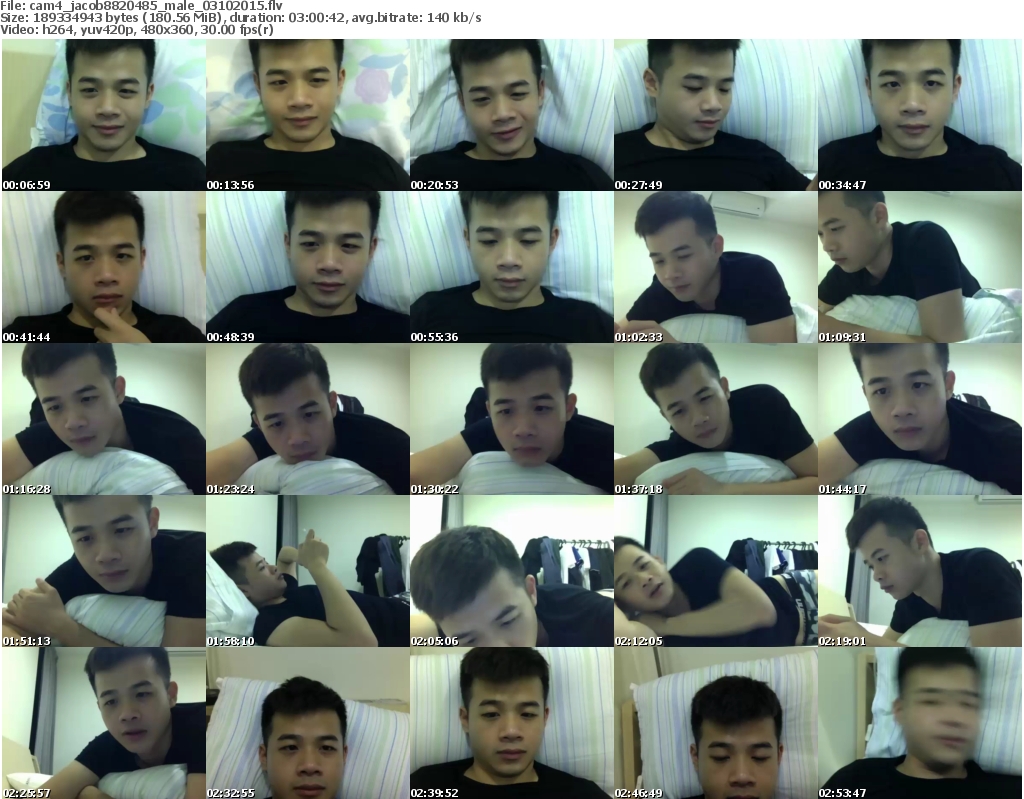The height and width of the screenshot is (799, 1024).
Task: Select the thumbnail timestamped 02:39:52
Action: pyautogui.click(x=511, y=723)
